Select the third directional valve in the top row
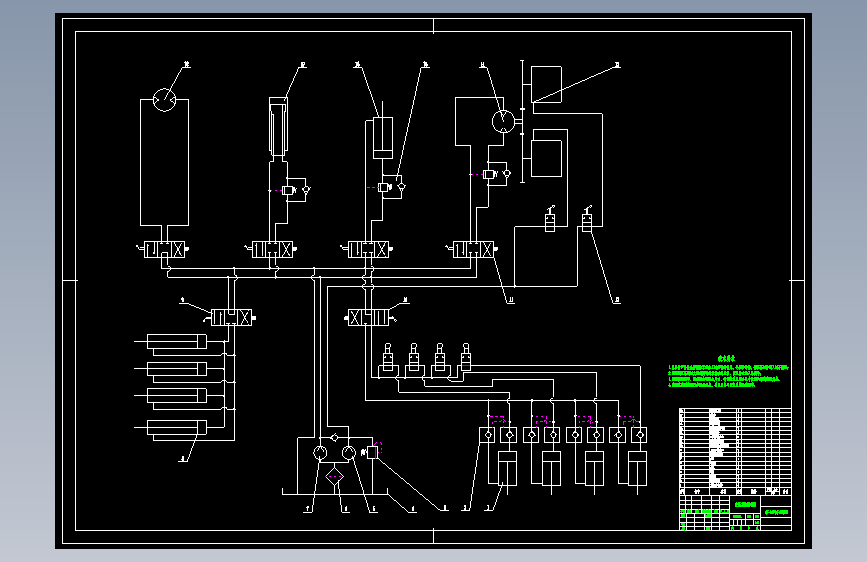 (x=368, y=249)
